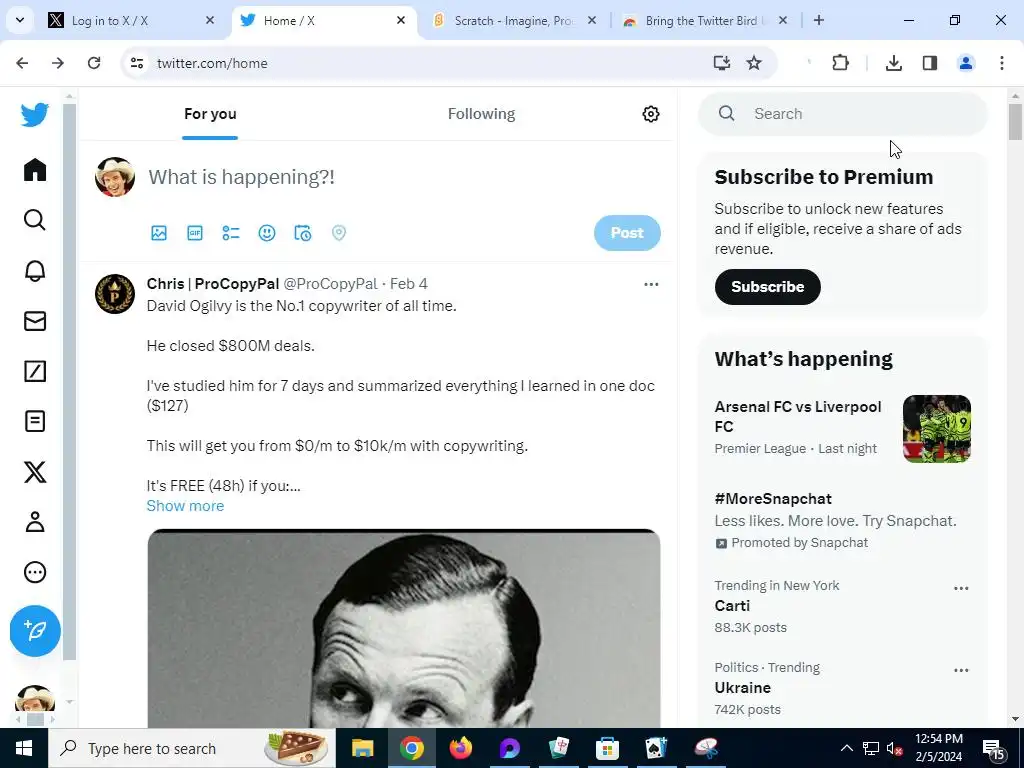Image resolution: width=1024 pixels, height=768 pixels.
Task: Open Firefox from the taskbar
Action: click(x=460, y=748)
